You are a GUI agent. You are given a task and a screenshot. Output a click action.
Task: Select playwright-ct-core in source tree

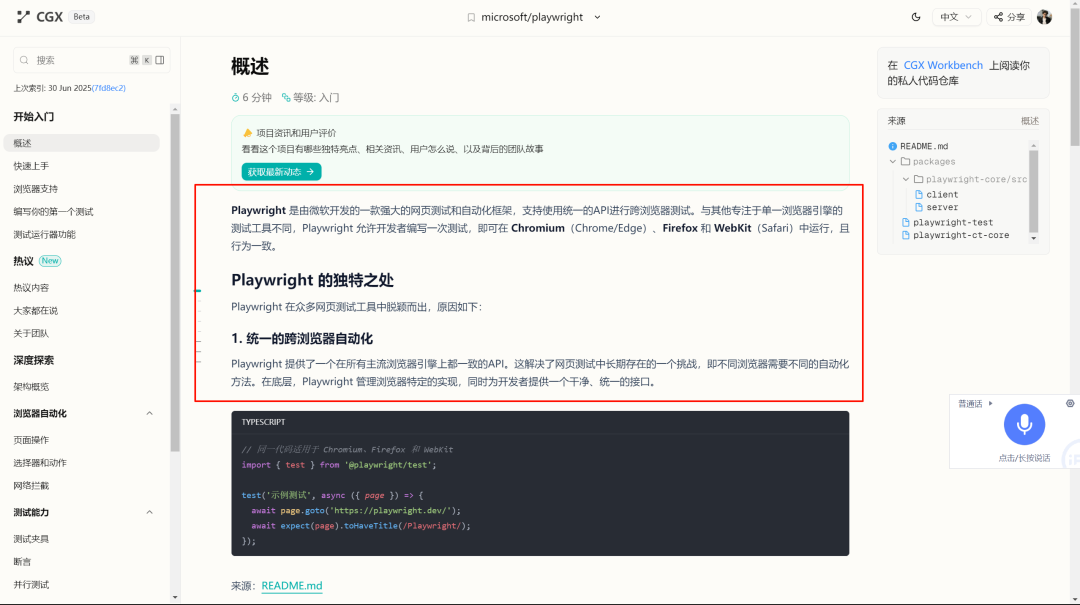point(961,235)
